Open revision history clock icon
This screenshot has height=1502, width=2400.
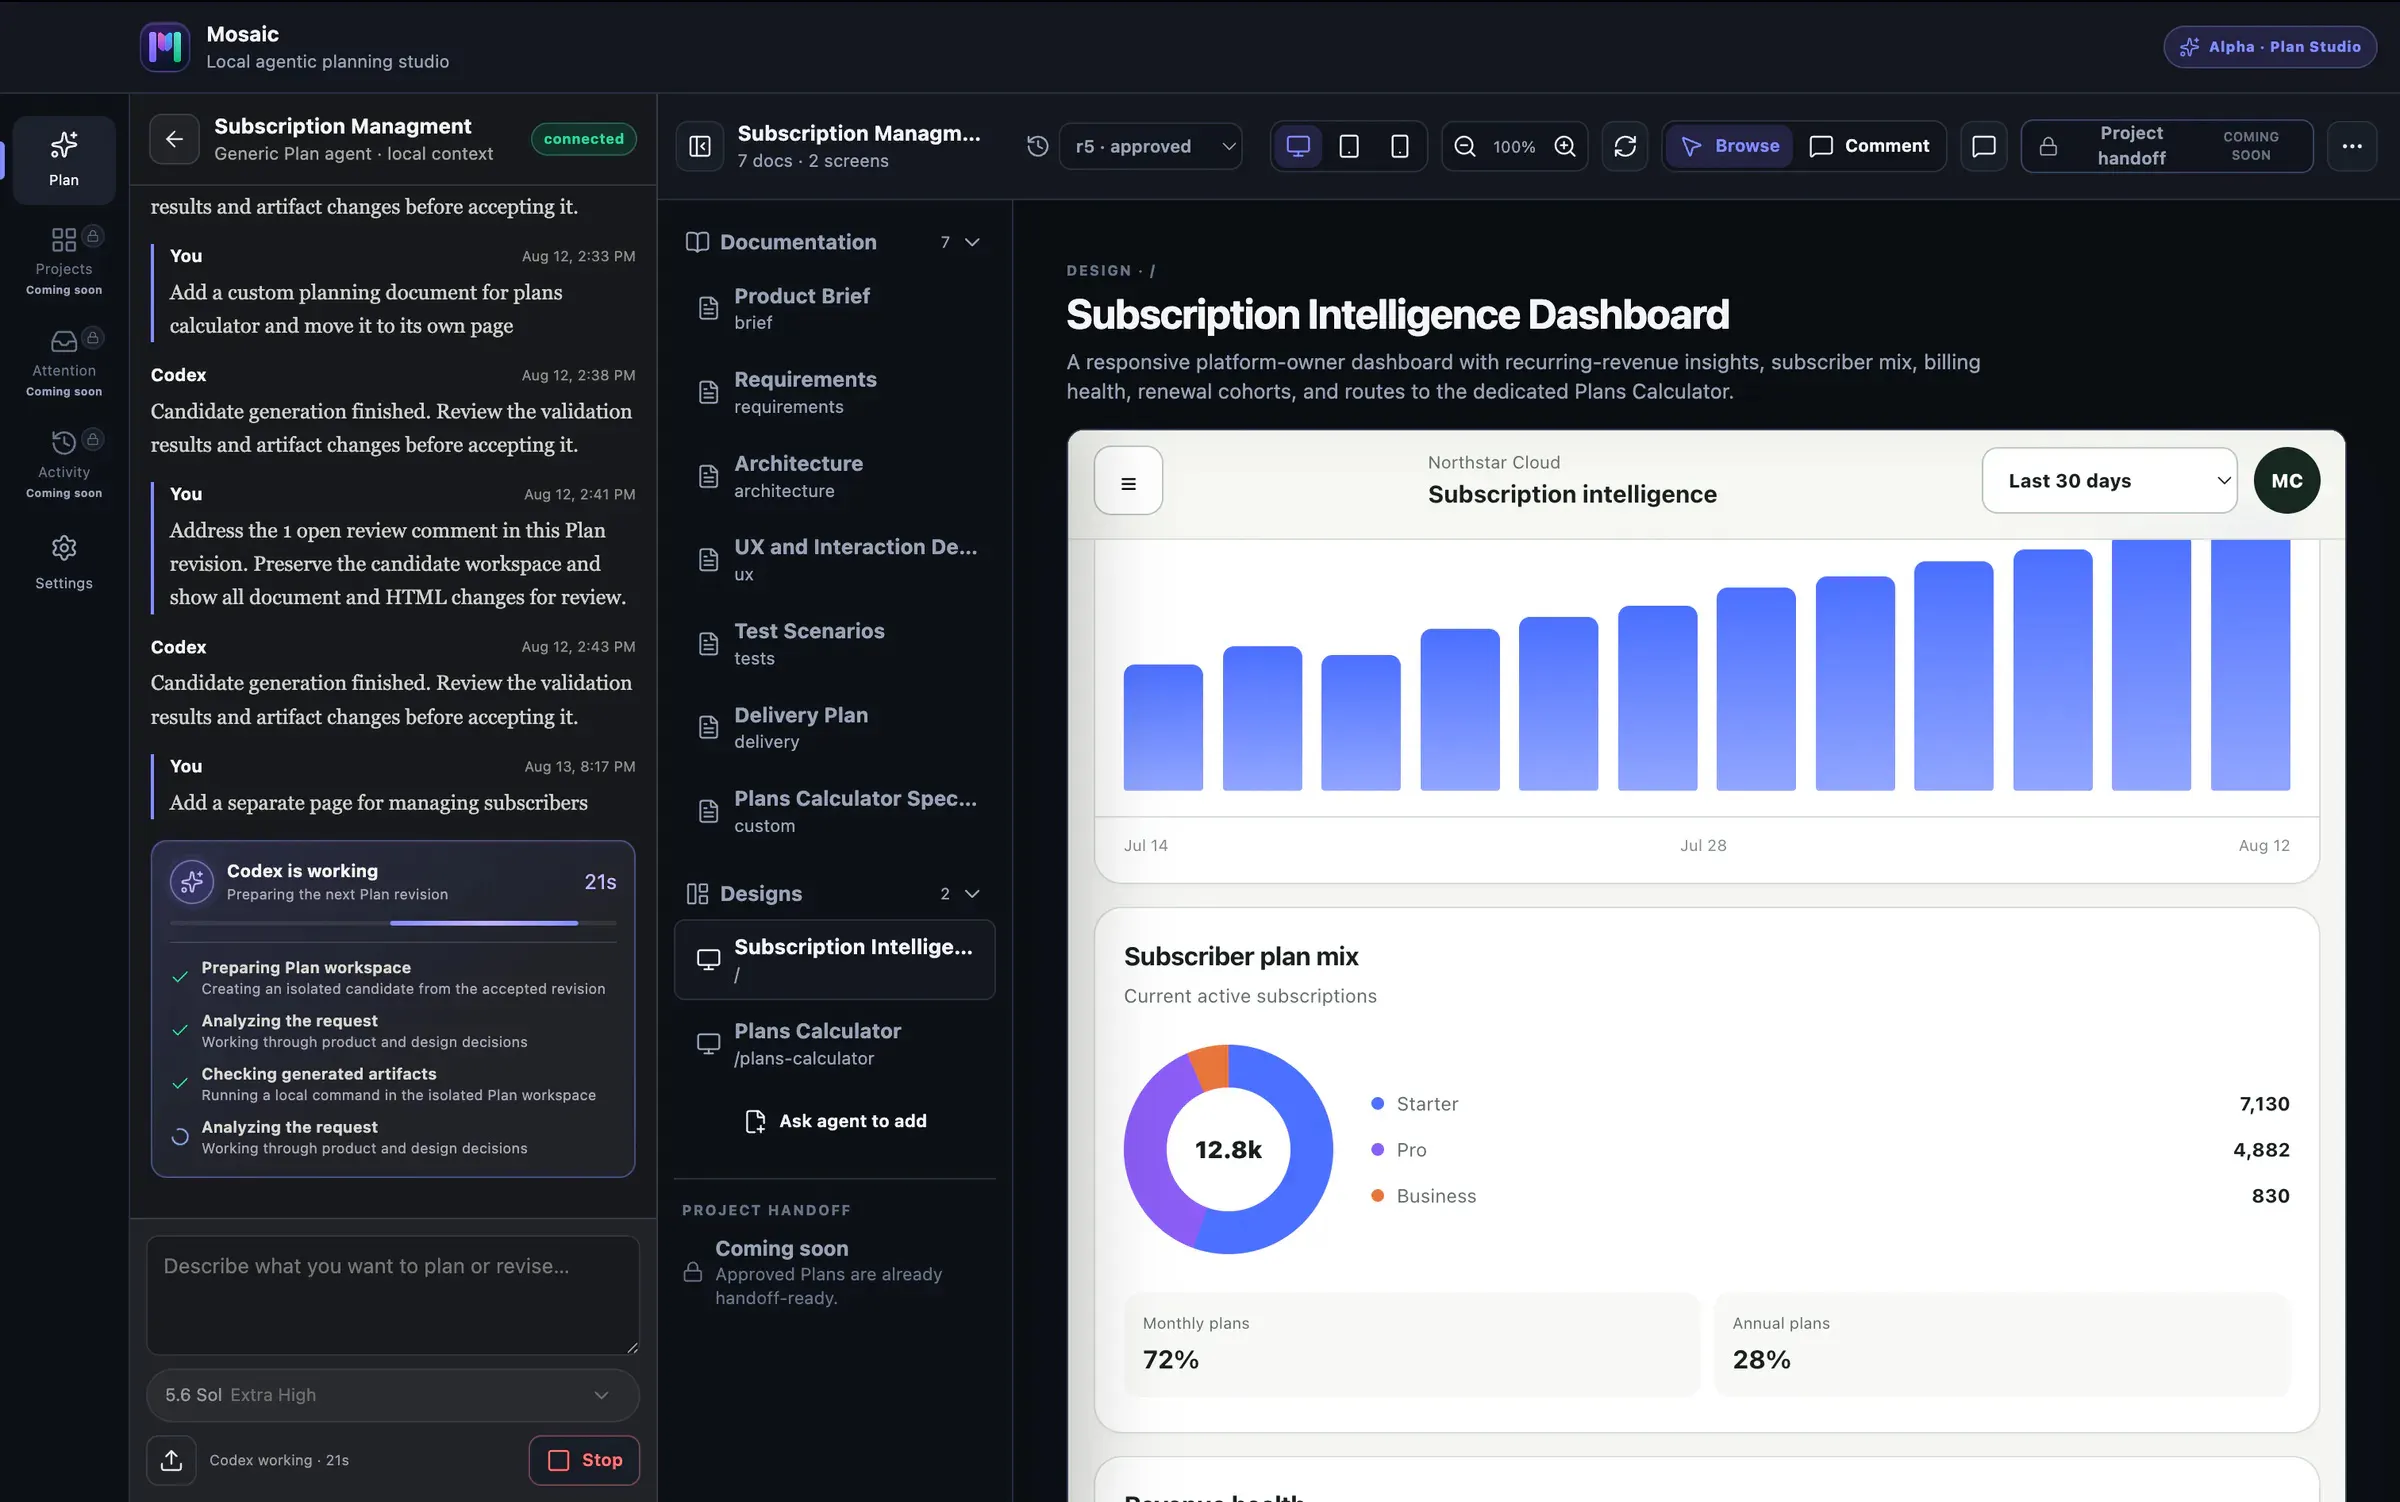coord(1038,146)
